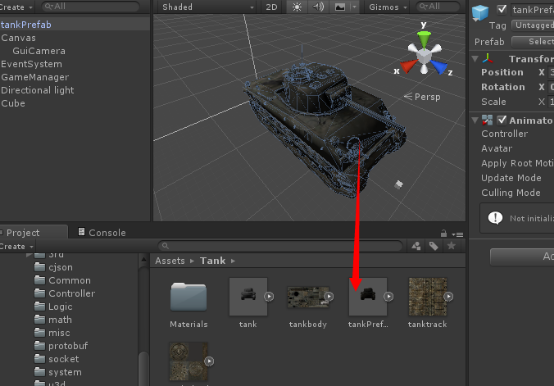The height and width of the screenshot is (386, 554).
Task: Toggle tankPrefab active checkbox in Inspector
Action: tap(502, 9)
